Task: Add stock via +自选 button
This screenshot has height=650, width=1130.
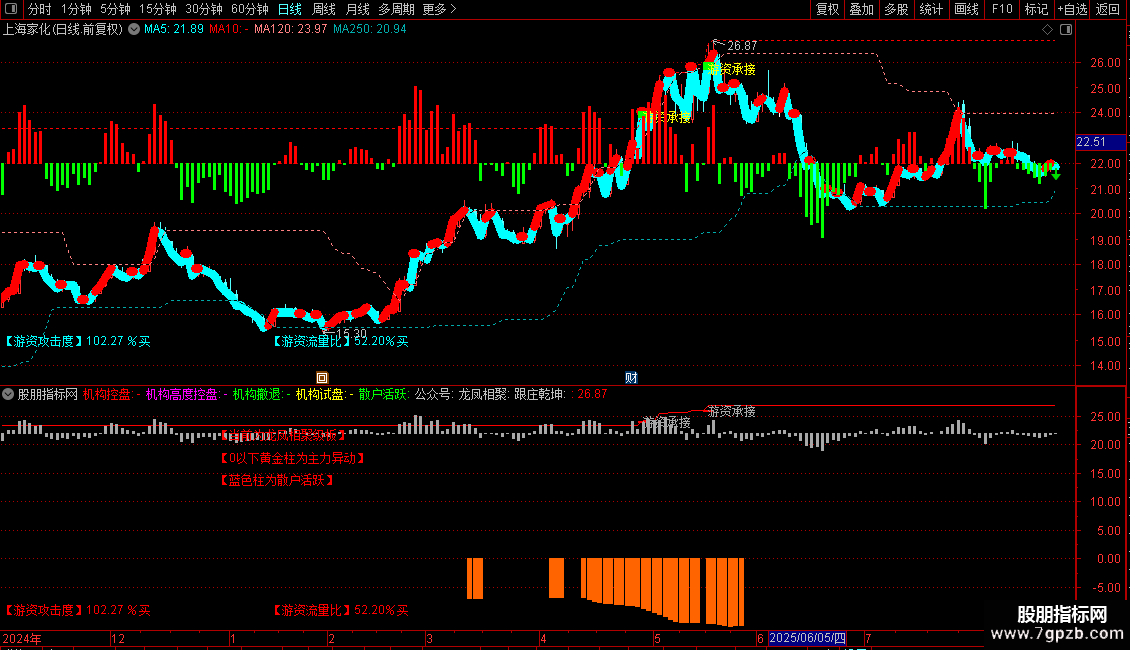Action: coord(1072,9)
